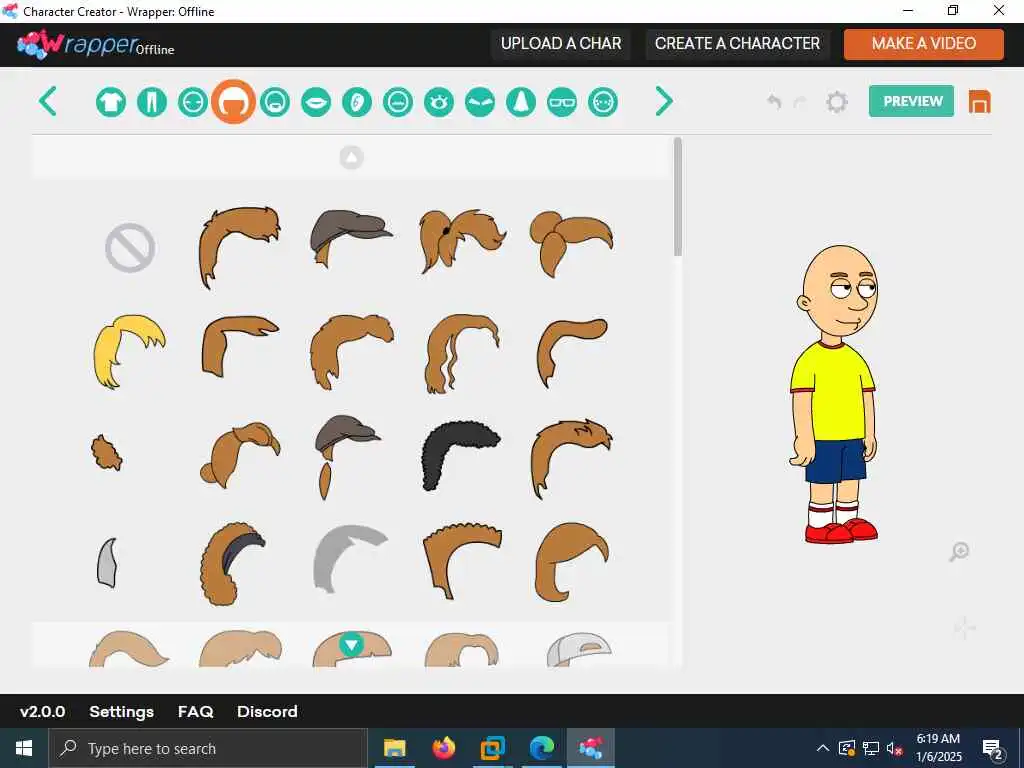This screenshot has width=1024, height=768.
Task: Pick the white backwards baseball cap
Action: (579, 650)
